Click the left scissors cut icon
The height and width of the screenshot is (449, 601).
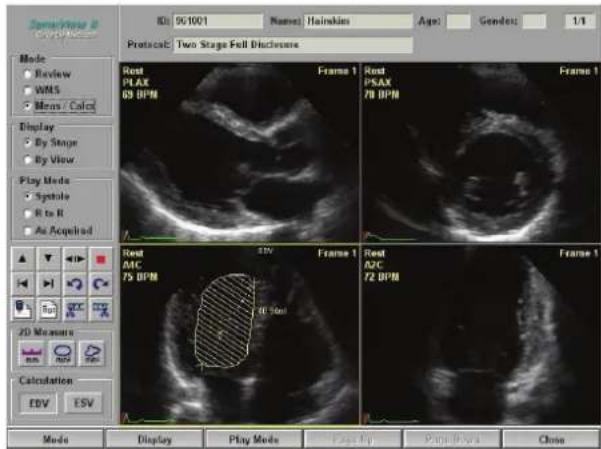click(75, 309)
